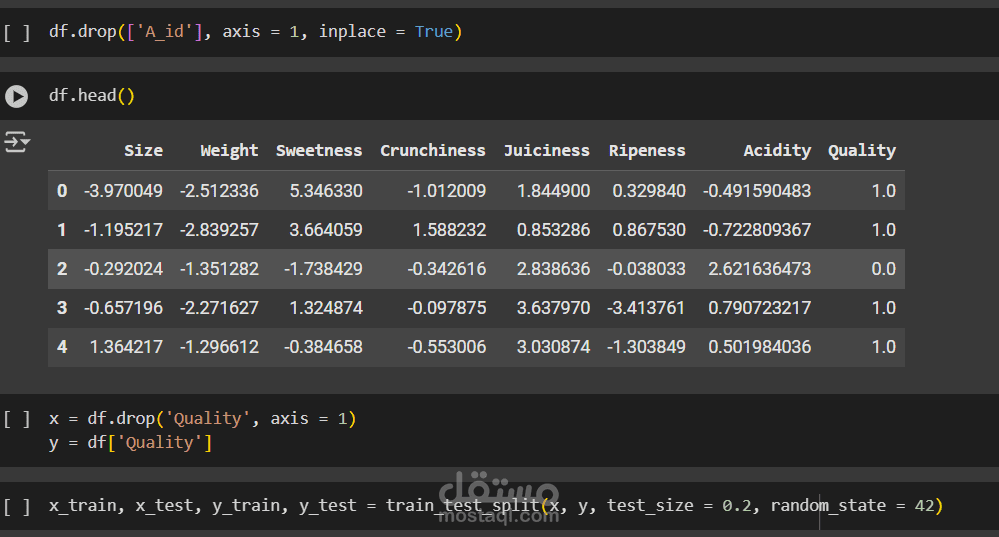Select row index 0 in the dataframe
This screenshot has width=999, height=537.
pyautogui.click(x=62, y=190)
